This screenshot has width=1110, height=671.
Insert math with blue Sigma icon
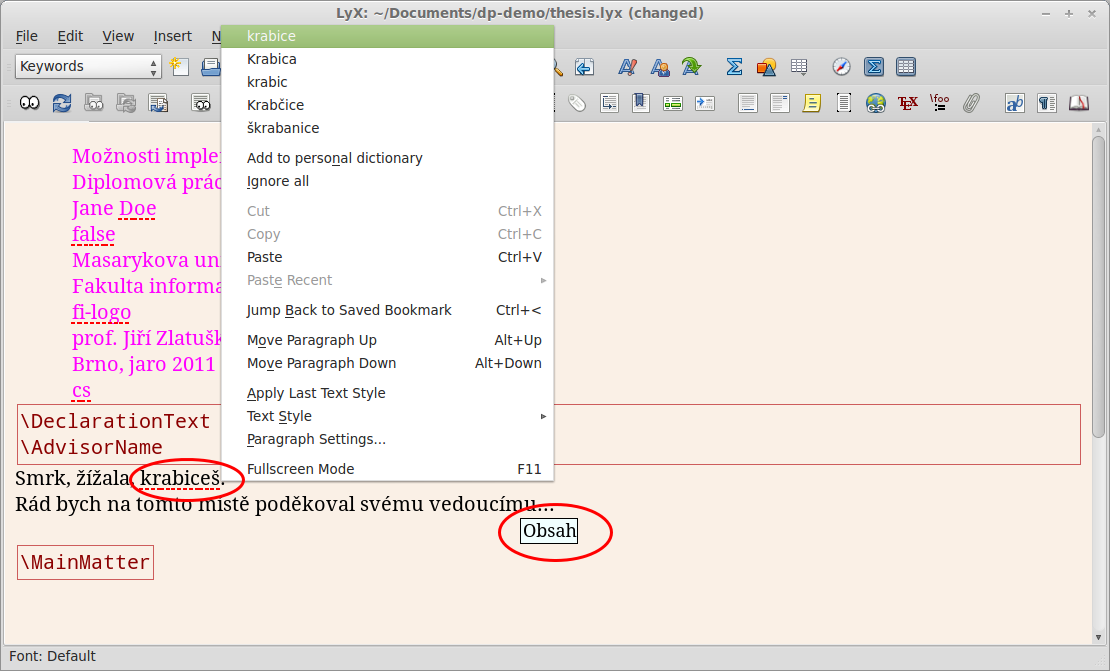734,67
